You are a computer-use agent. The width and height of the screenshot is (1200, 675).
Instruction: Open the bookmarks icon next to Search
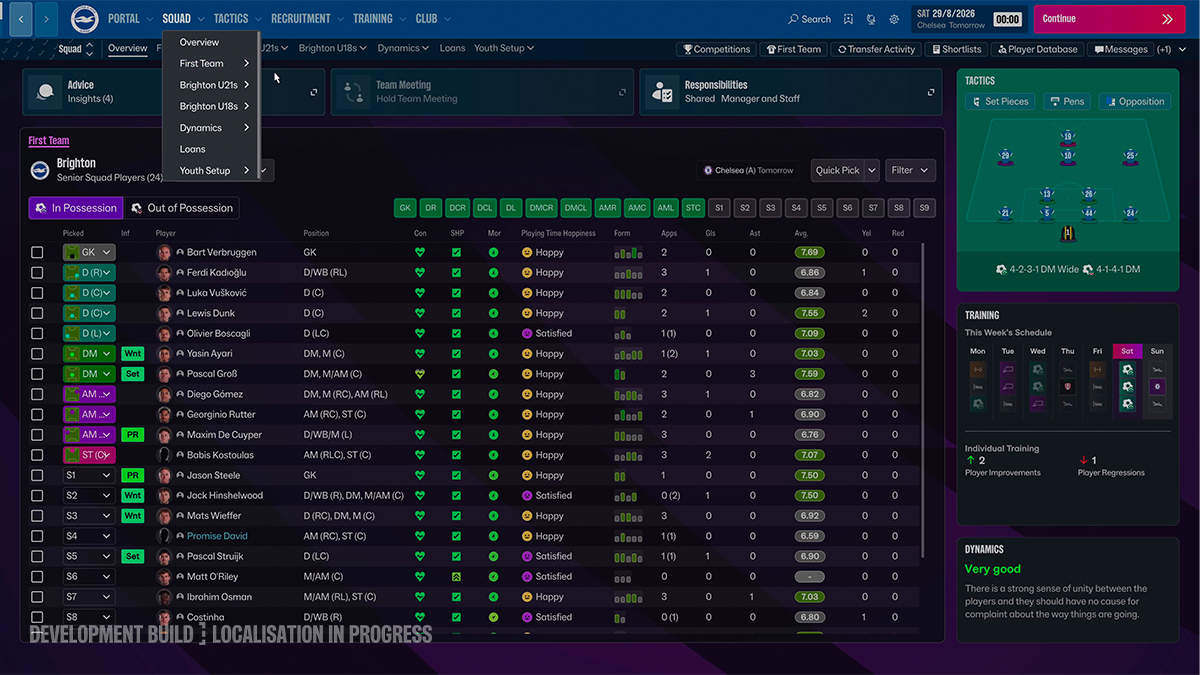[x=848, y=19]
